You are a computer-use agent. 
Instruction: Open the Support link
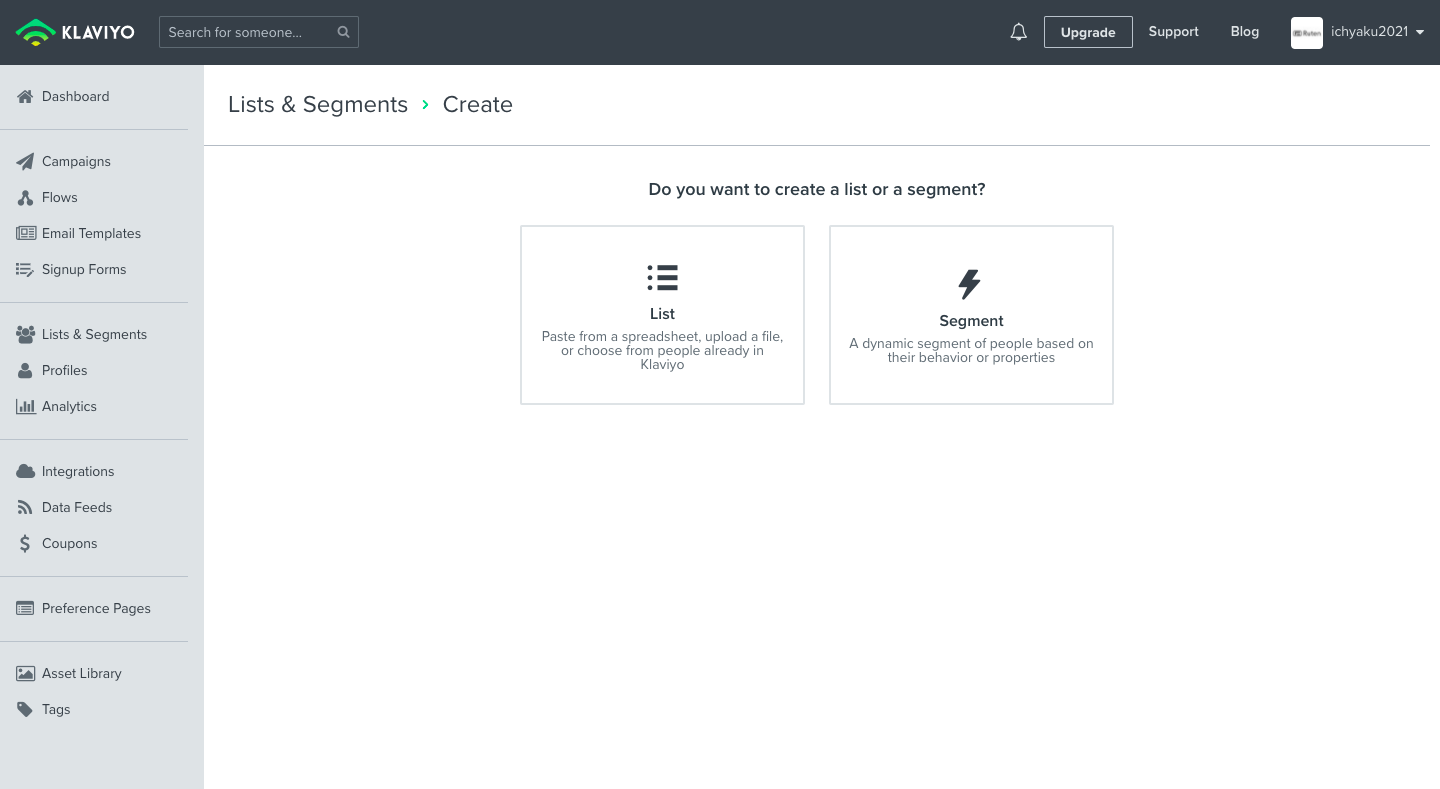[x=1173, y=31]
